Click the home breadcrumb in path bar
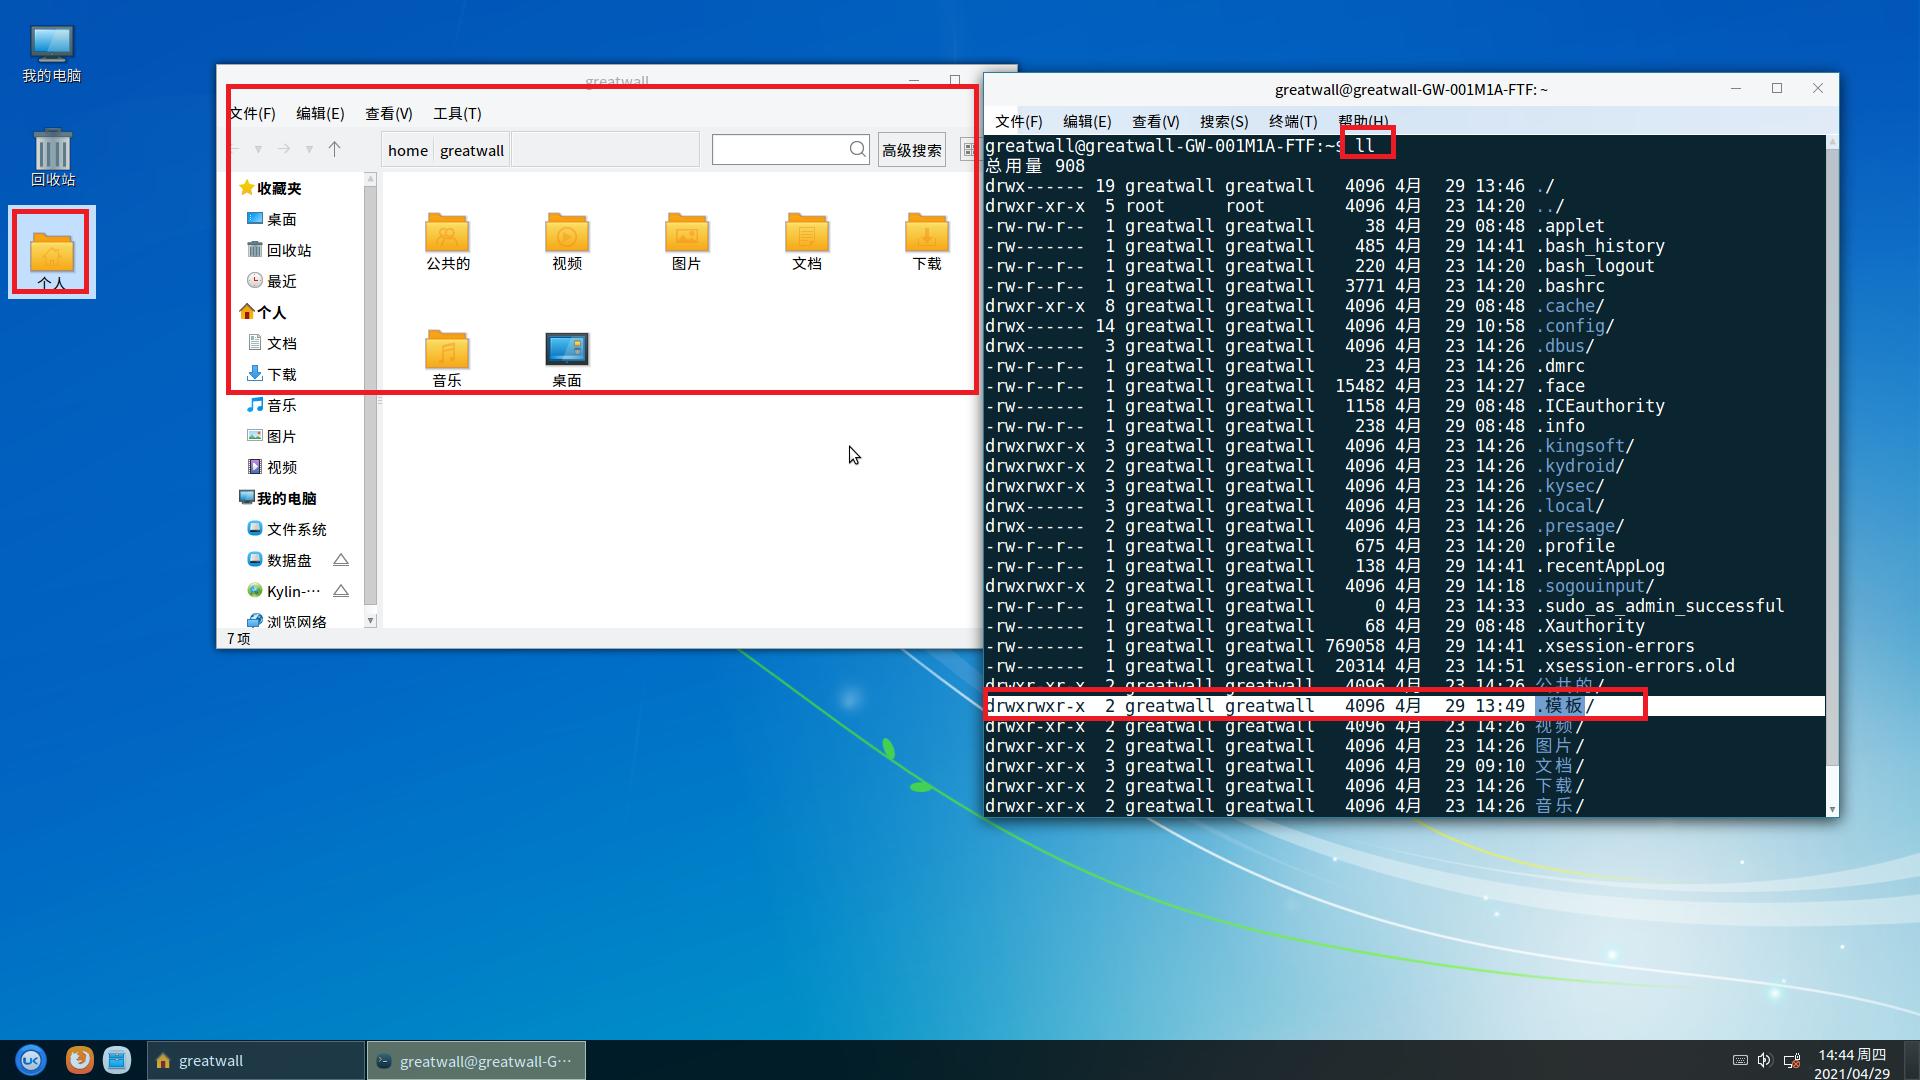Viewport: 1920px width, 1080px height. [408, 150]
